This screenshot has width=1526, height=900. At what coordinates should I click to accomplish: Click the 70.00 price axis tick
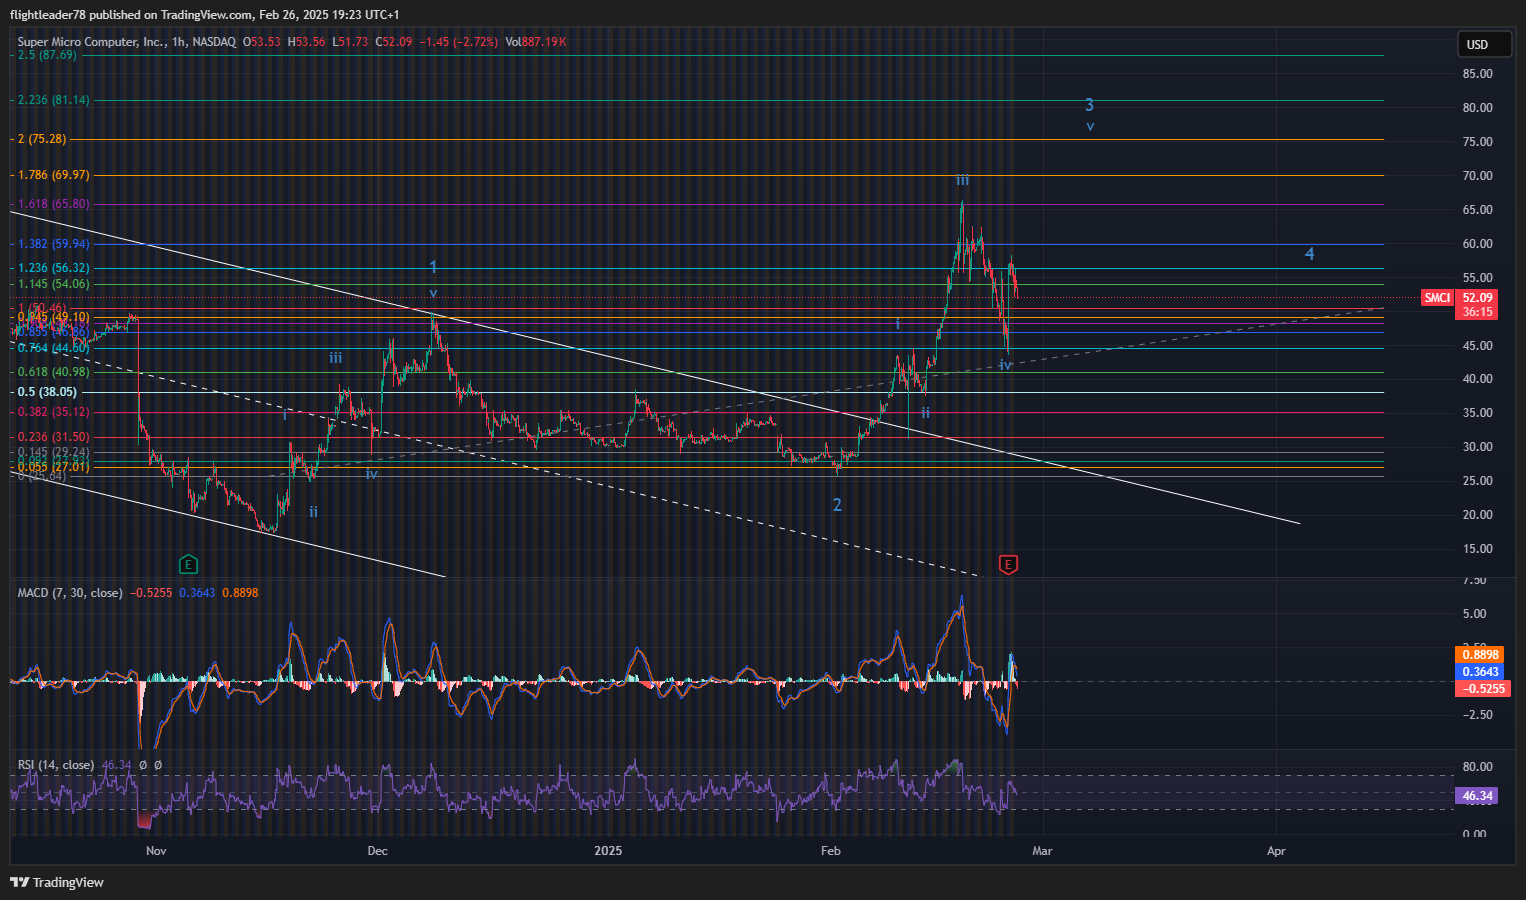[1477, 176]
